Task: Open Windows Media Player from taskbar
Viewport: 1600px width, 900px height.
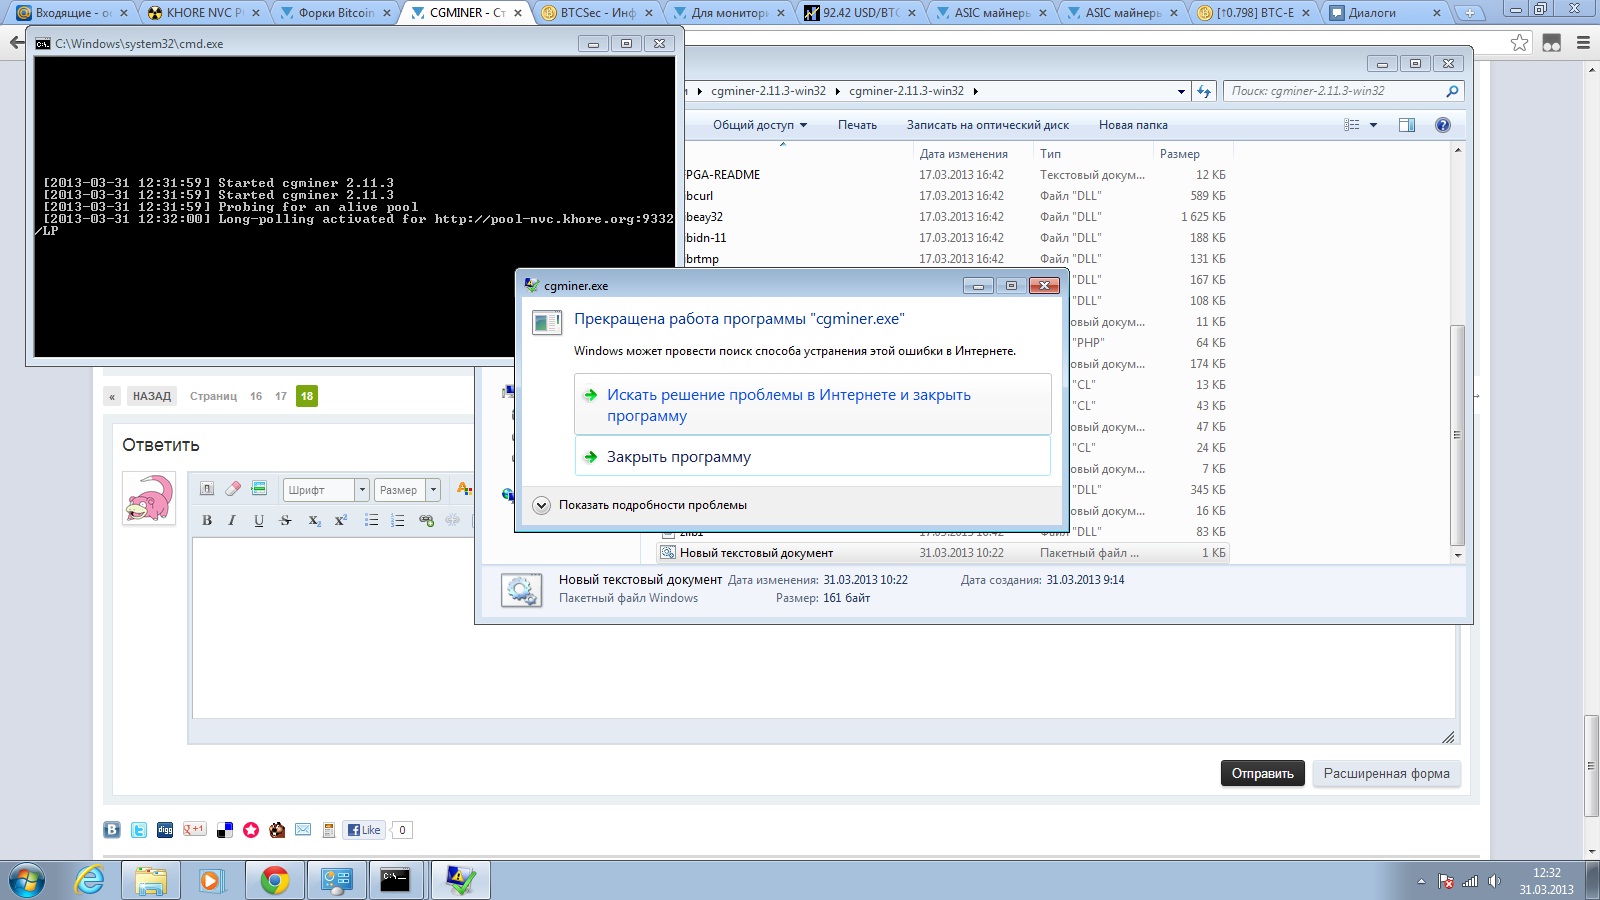Action: pos(211,880)
